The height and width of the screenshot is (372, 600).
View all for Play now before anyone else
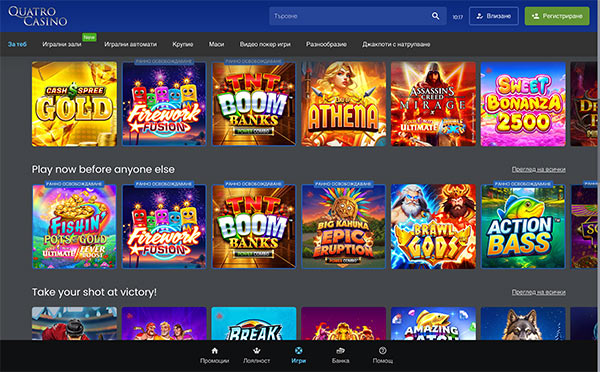538,170
